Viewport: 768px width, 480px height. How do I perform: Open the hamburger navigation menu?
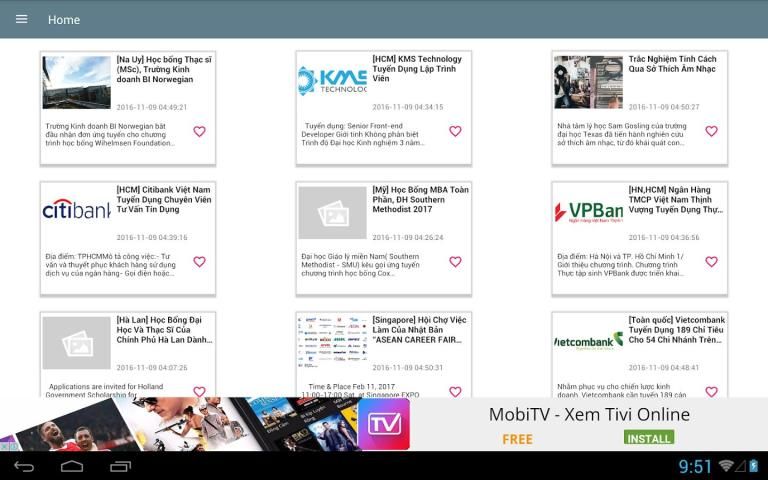pos(22,20)
